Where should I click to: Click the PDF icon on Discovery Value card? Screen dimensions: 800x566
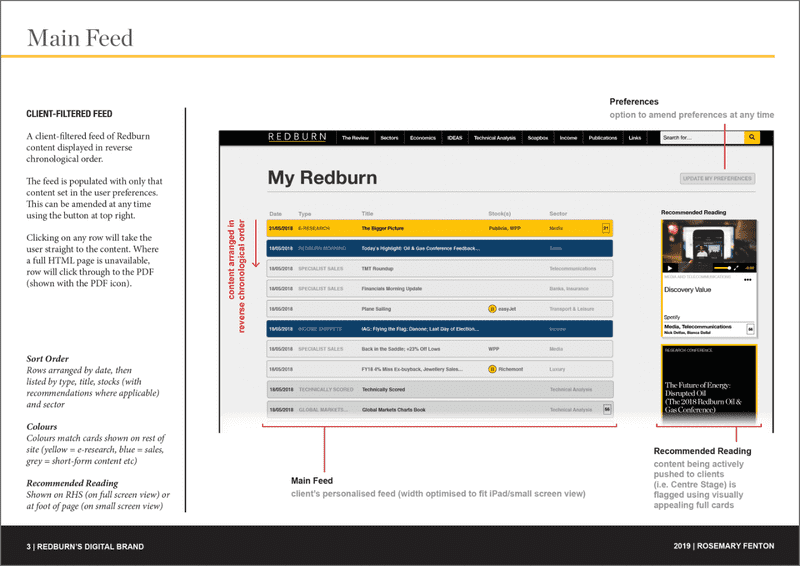click(x=750, y=329)
